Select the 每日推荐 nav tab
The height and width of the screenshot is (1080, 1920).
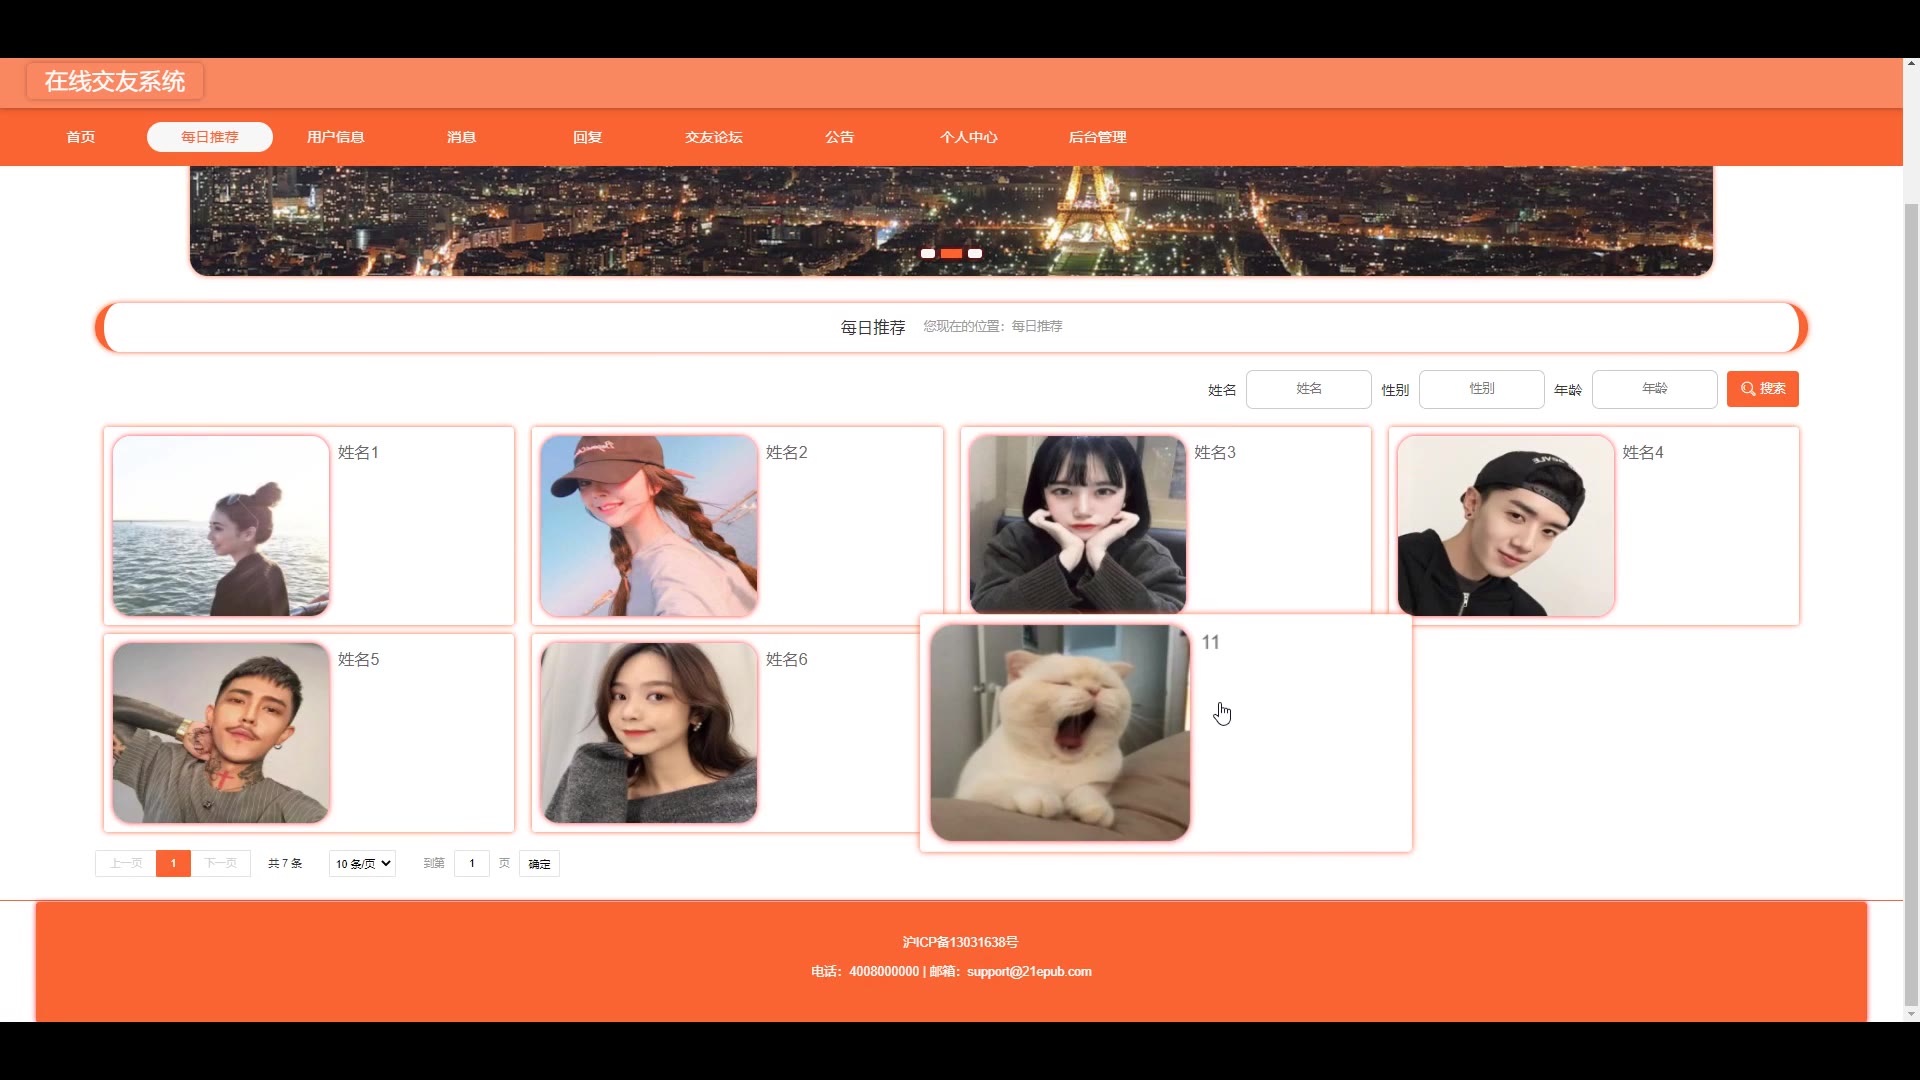click(210, 137)
